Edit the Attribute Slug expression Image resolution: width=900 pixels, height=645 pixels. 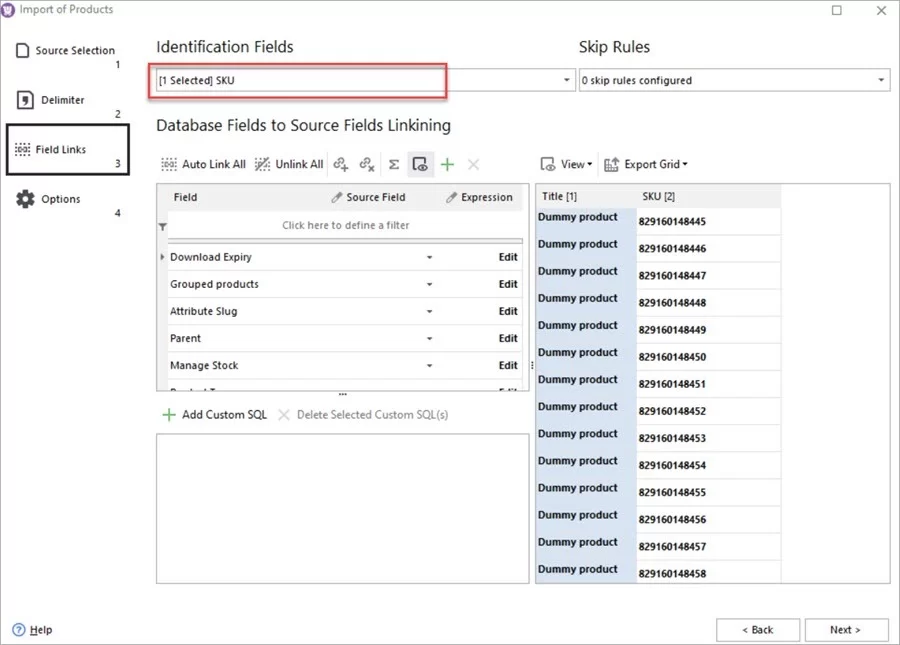[x=508, y=311]
